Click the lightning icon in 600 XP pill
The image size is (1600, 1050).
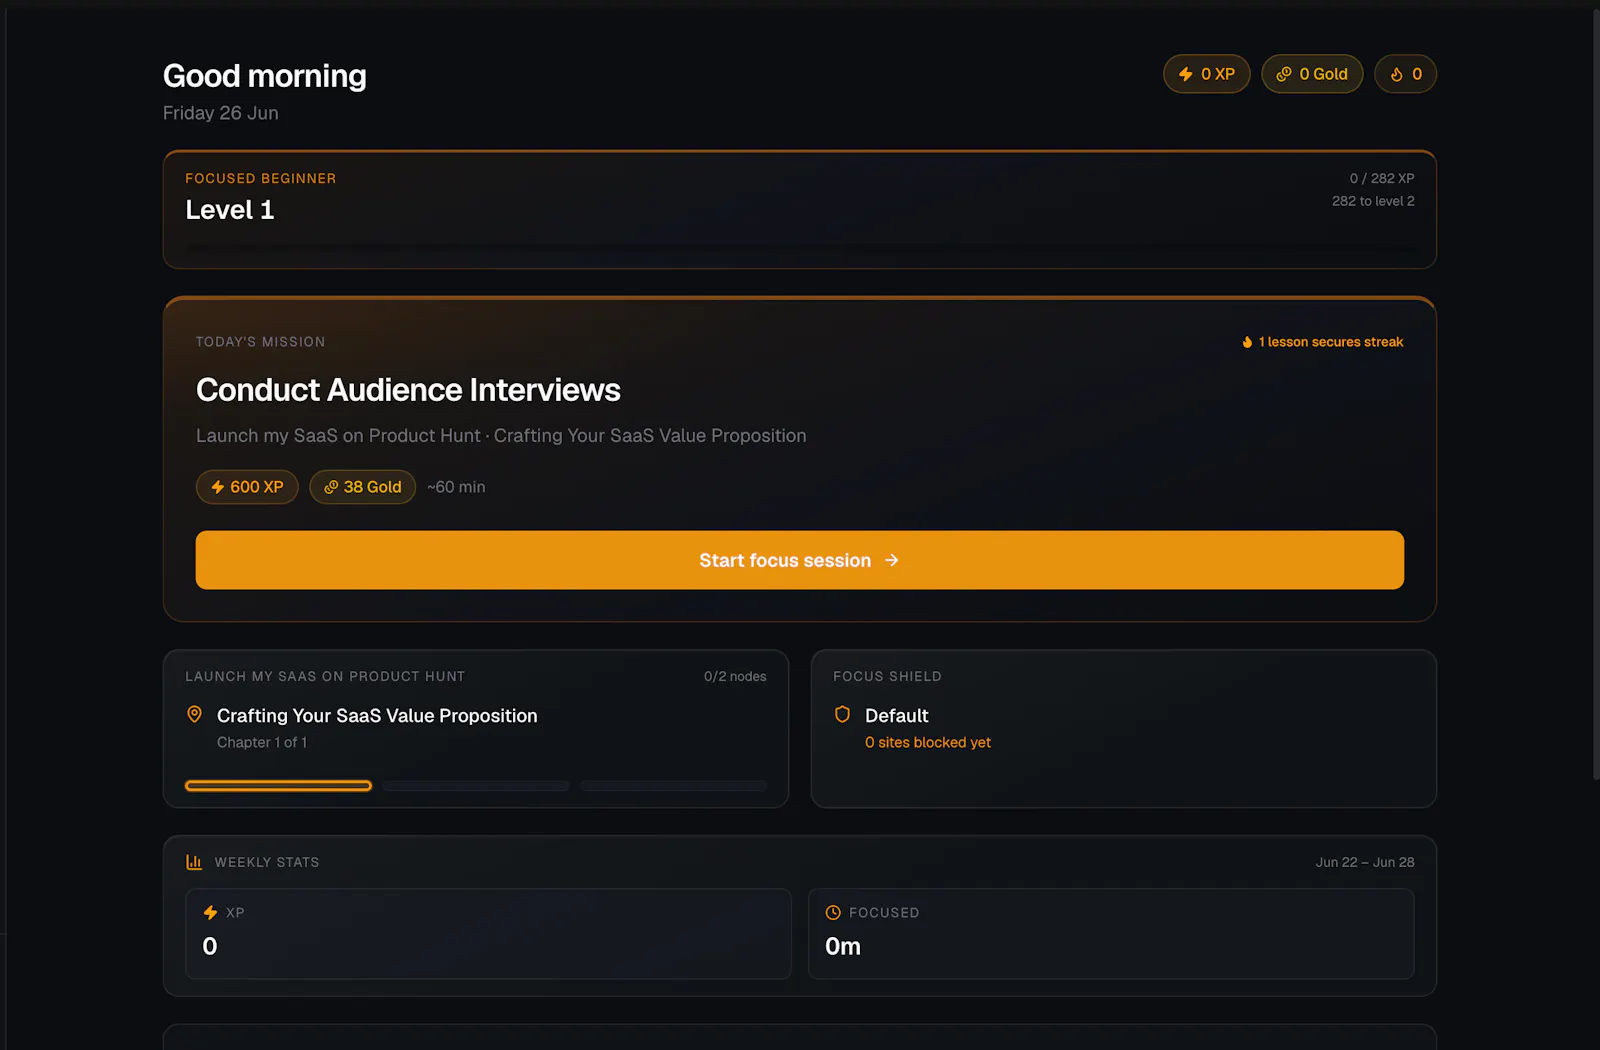[x=218, y=487]
